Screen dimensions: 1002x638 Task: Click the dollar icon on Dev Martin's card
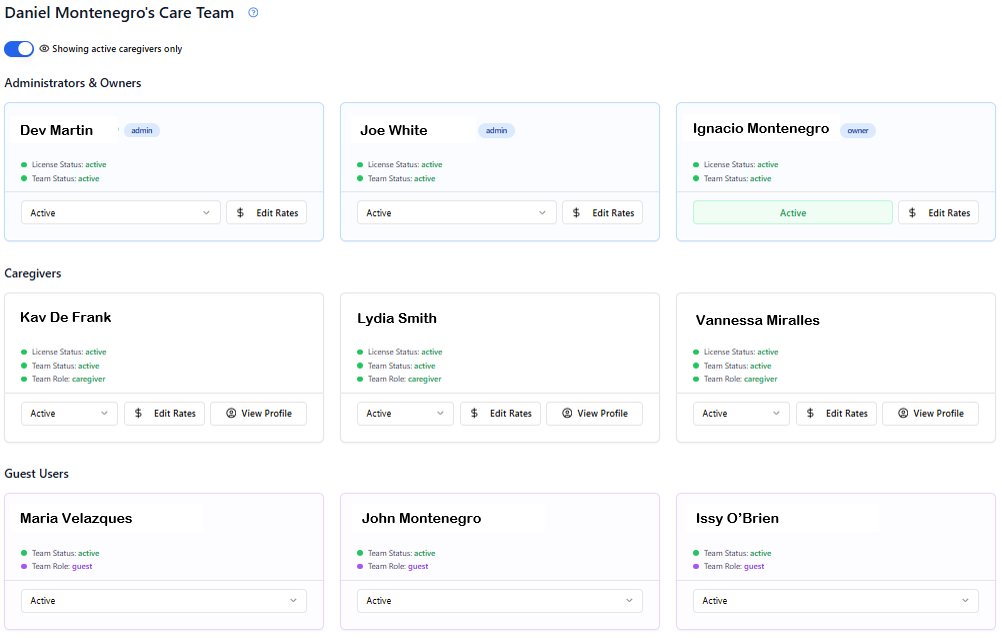pos(240,213)
